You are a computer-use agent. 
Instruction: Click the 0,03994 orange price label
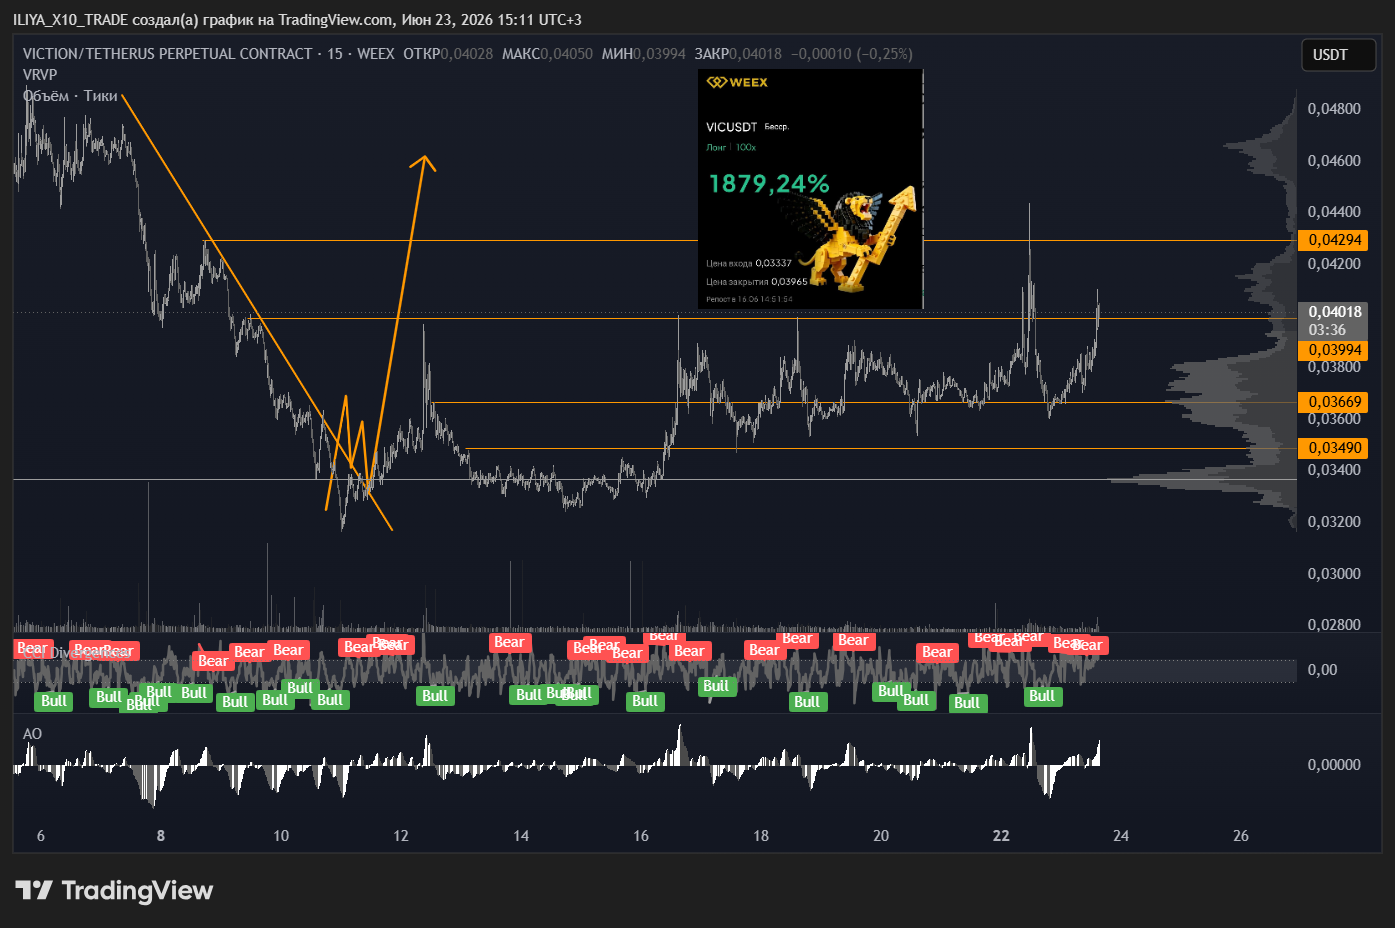[x=1335, y=350]
